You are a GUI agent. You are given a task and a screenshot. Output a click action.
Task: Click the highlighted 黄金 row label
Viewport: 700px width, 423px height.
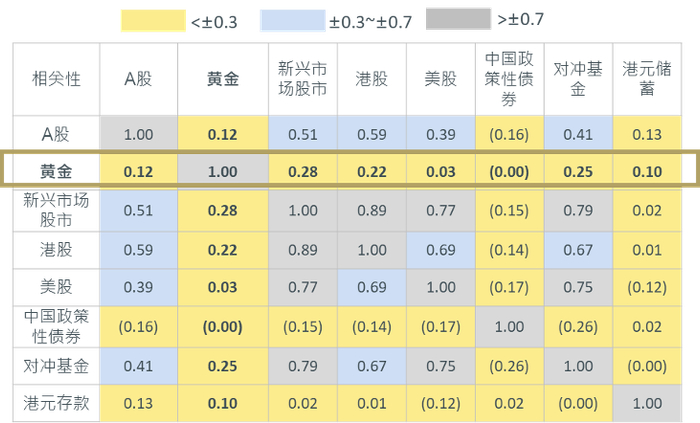tap(55, 171)
